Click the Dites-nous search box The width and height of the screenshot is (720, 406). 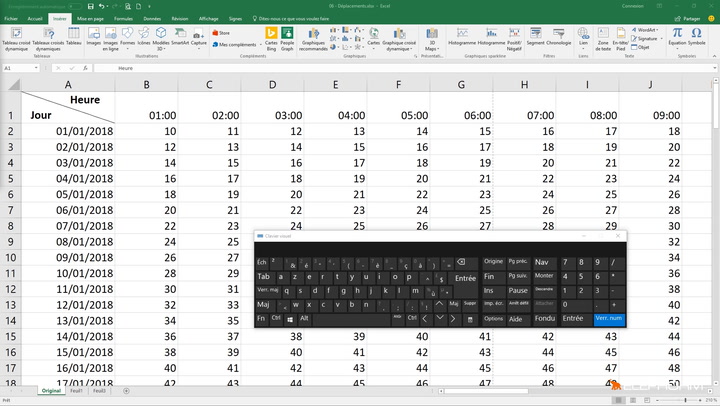tap(291, 19)
